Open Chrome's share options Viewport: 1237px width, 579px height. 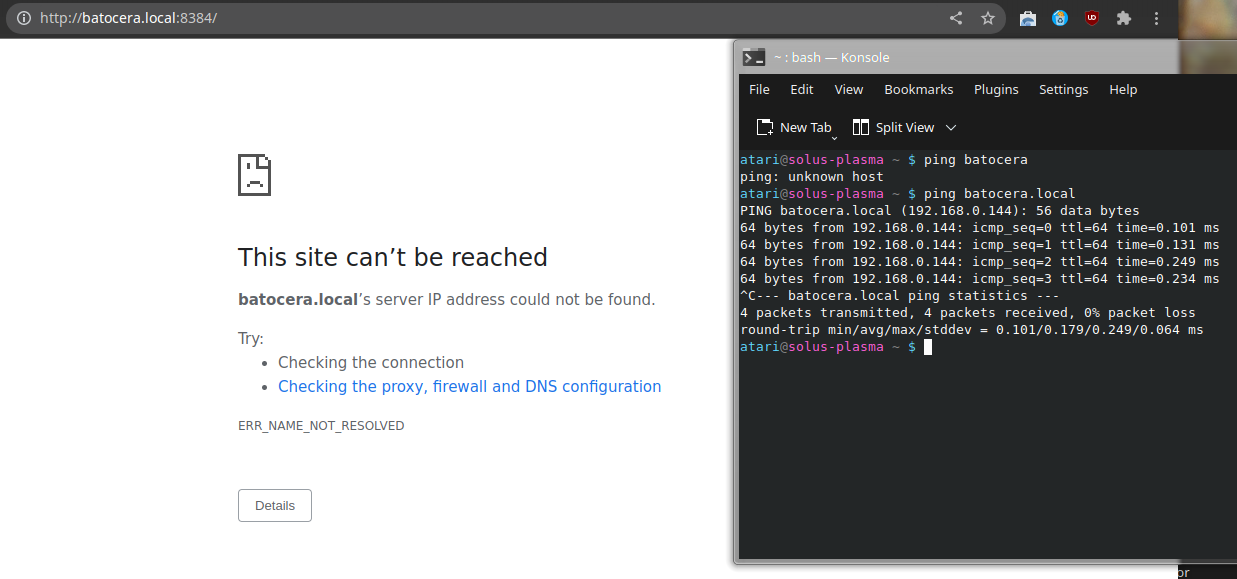point(955,17)
